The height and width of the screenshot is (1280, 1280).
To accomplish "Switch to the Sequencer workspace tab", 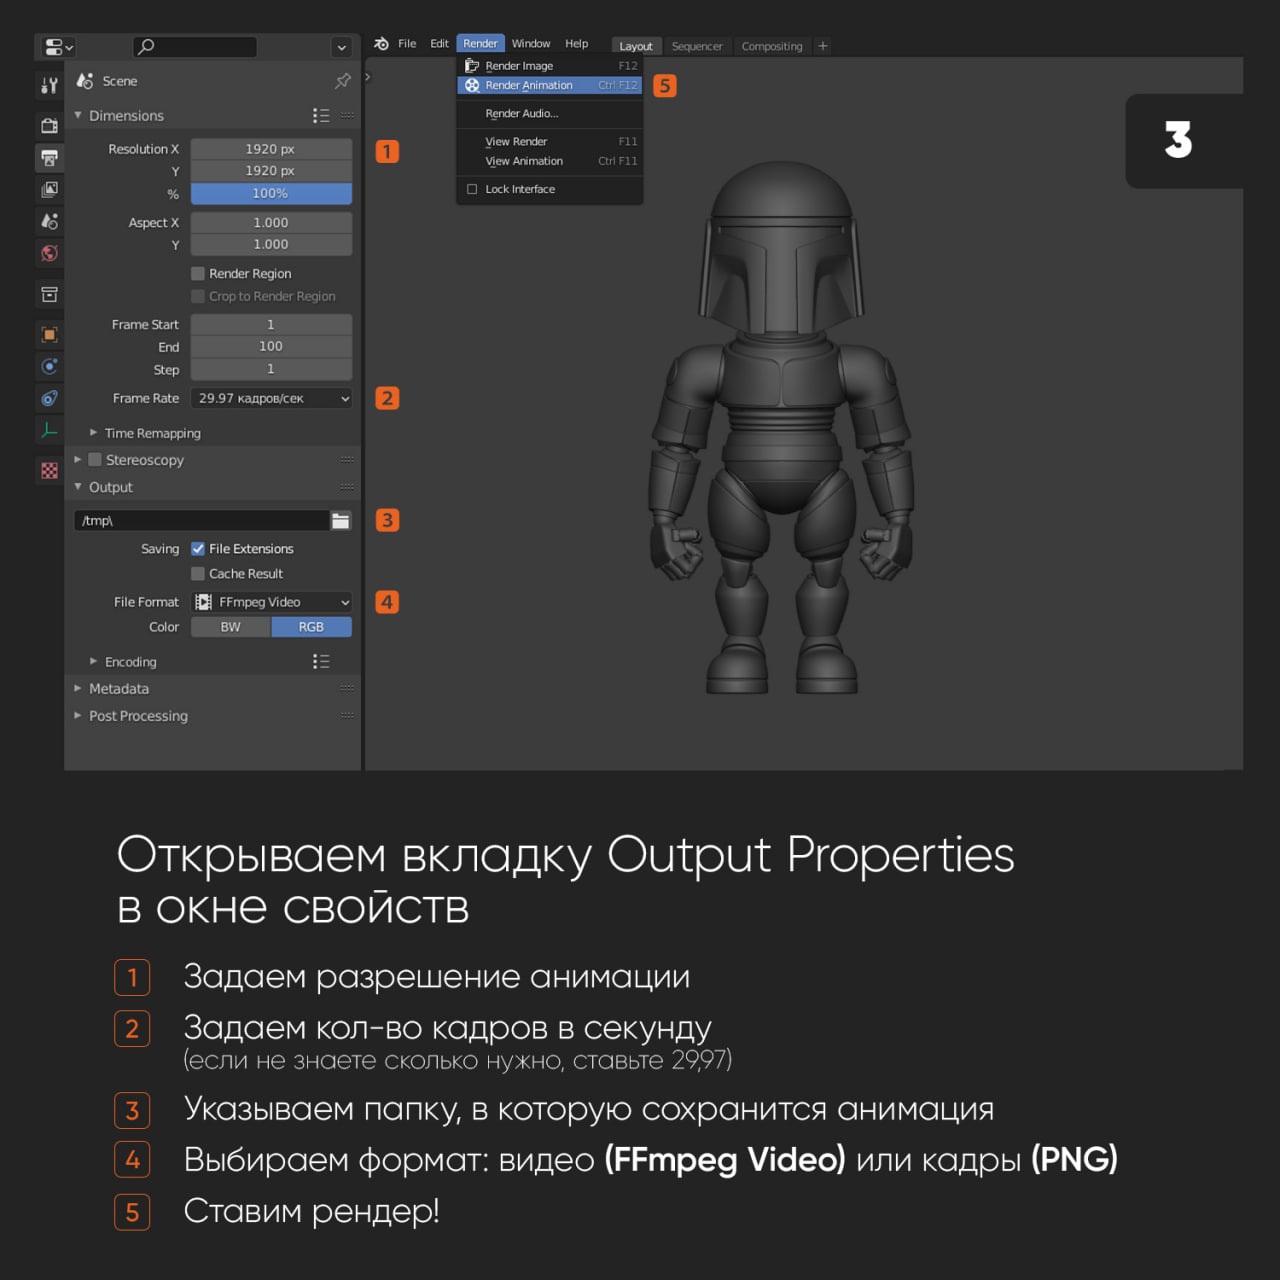I will click(x=697, y=46).
